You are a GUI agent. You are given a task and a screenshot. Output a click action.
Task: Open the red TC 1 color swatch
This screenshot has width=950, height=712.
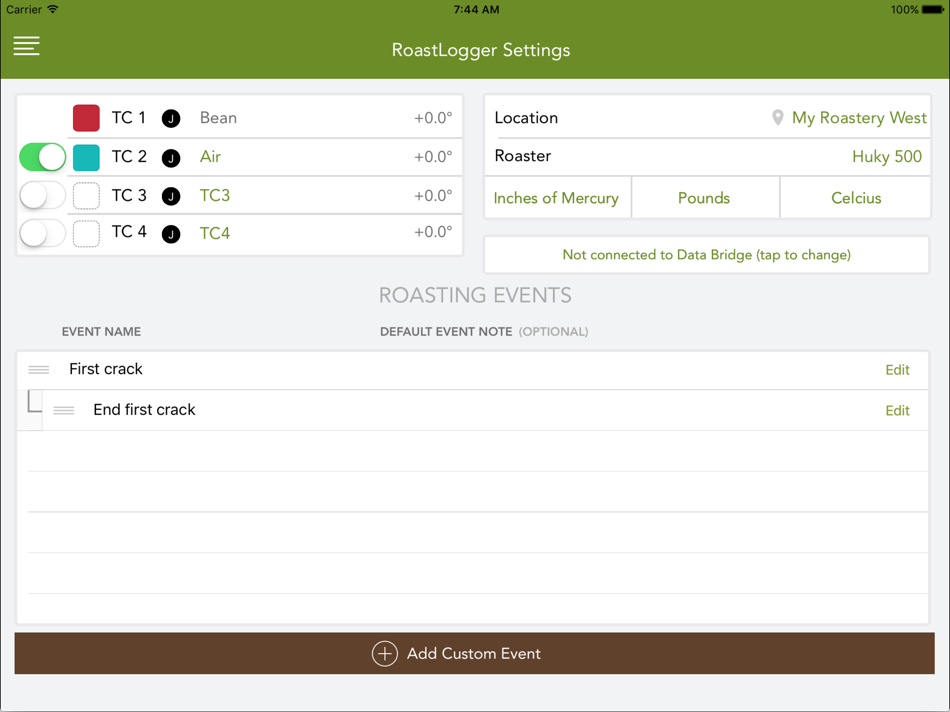[86, 118]
